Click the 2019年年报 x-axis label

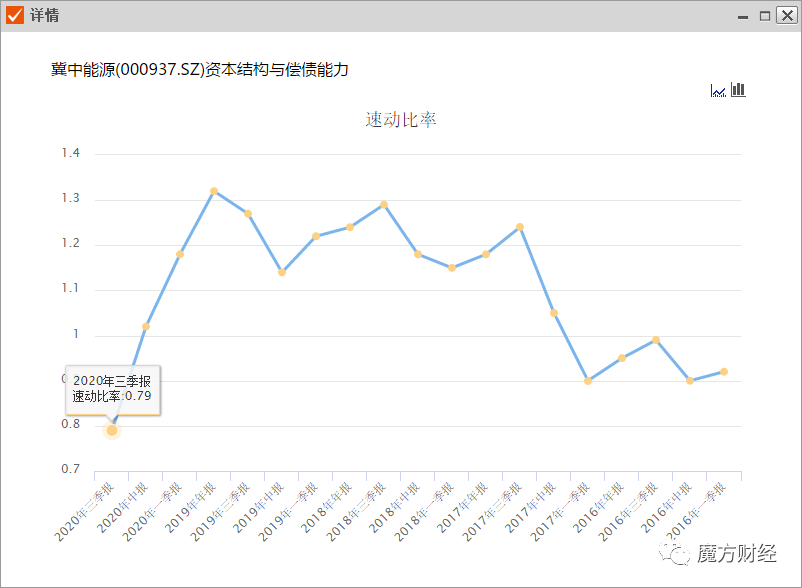click(190, 508)
